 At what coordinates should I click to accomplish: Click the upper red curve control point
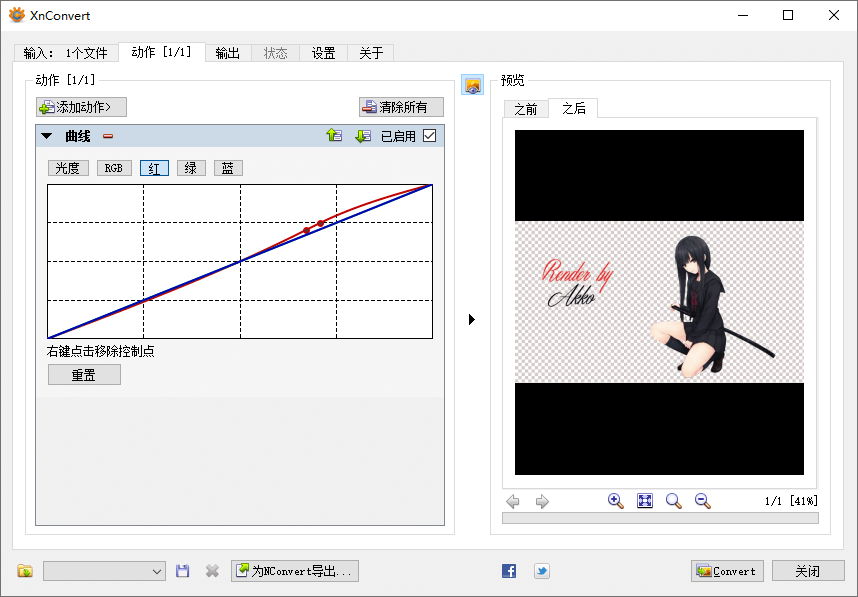tap(321, 223)
